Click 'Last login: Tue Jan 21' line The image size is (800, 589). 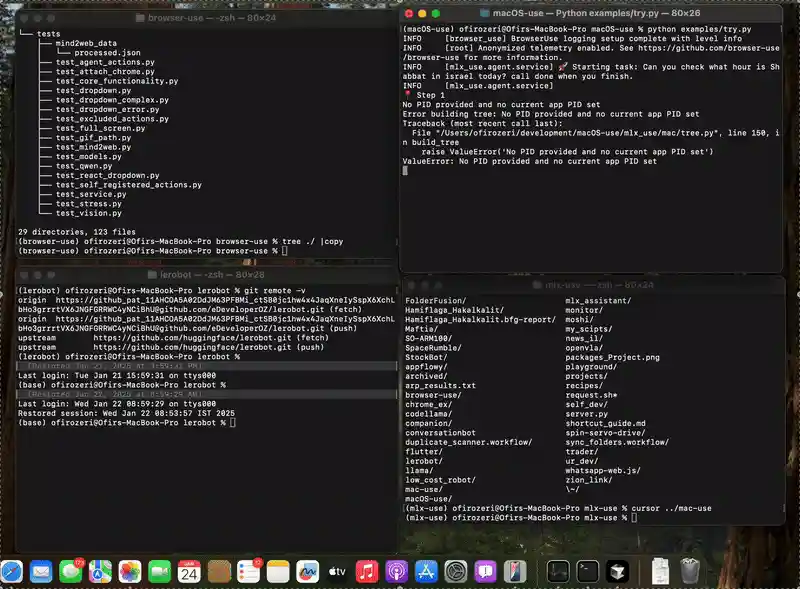117,375
